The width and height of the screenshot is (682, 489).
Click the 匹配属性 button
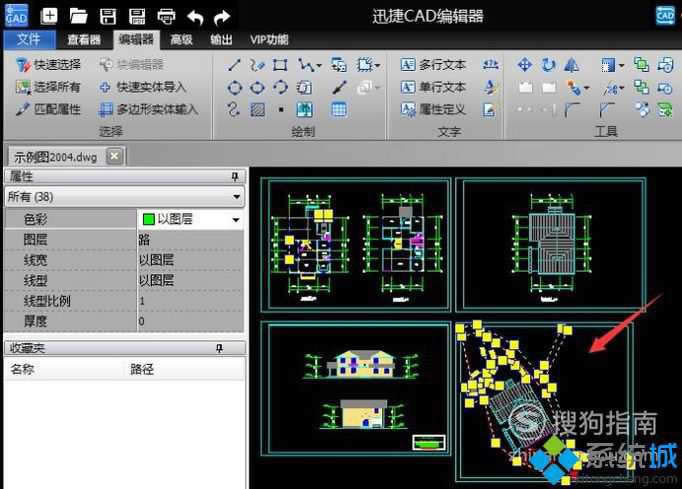pos(49,109)
